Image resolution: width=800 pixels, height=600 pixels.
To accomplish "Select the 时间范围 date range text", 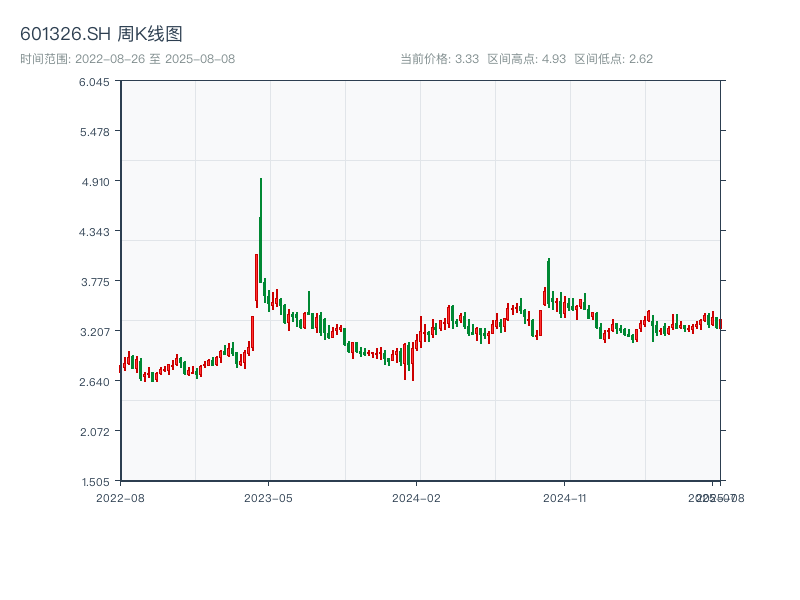I will 127,59.
